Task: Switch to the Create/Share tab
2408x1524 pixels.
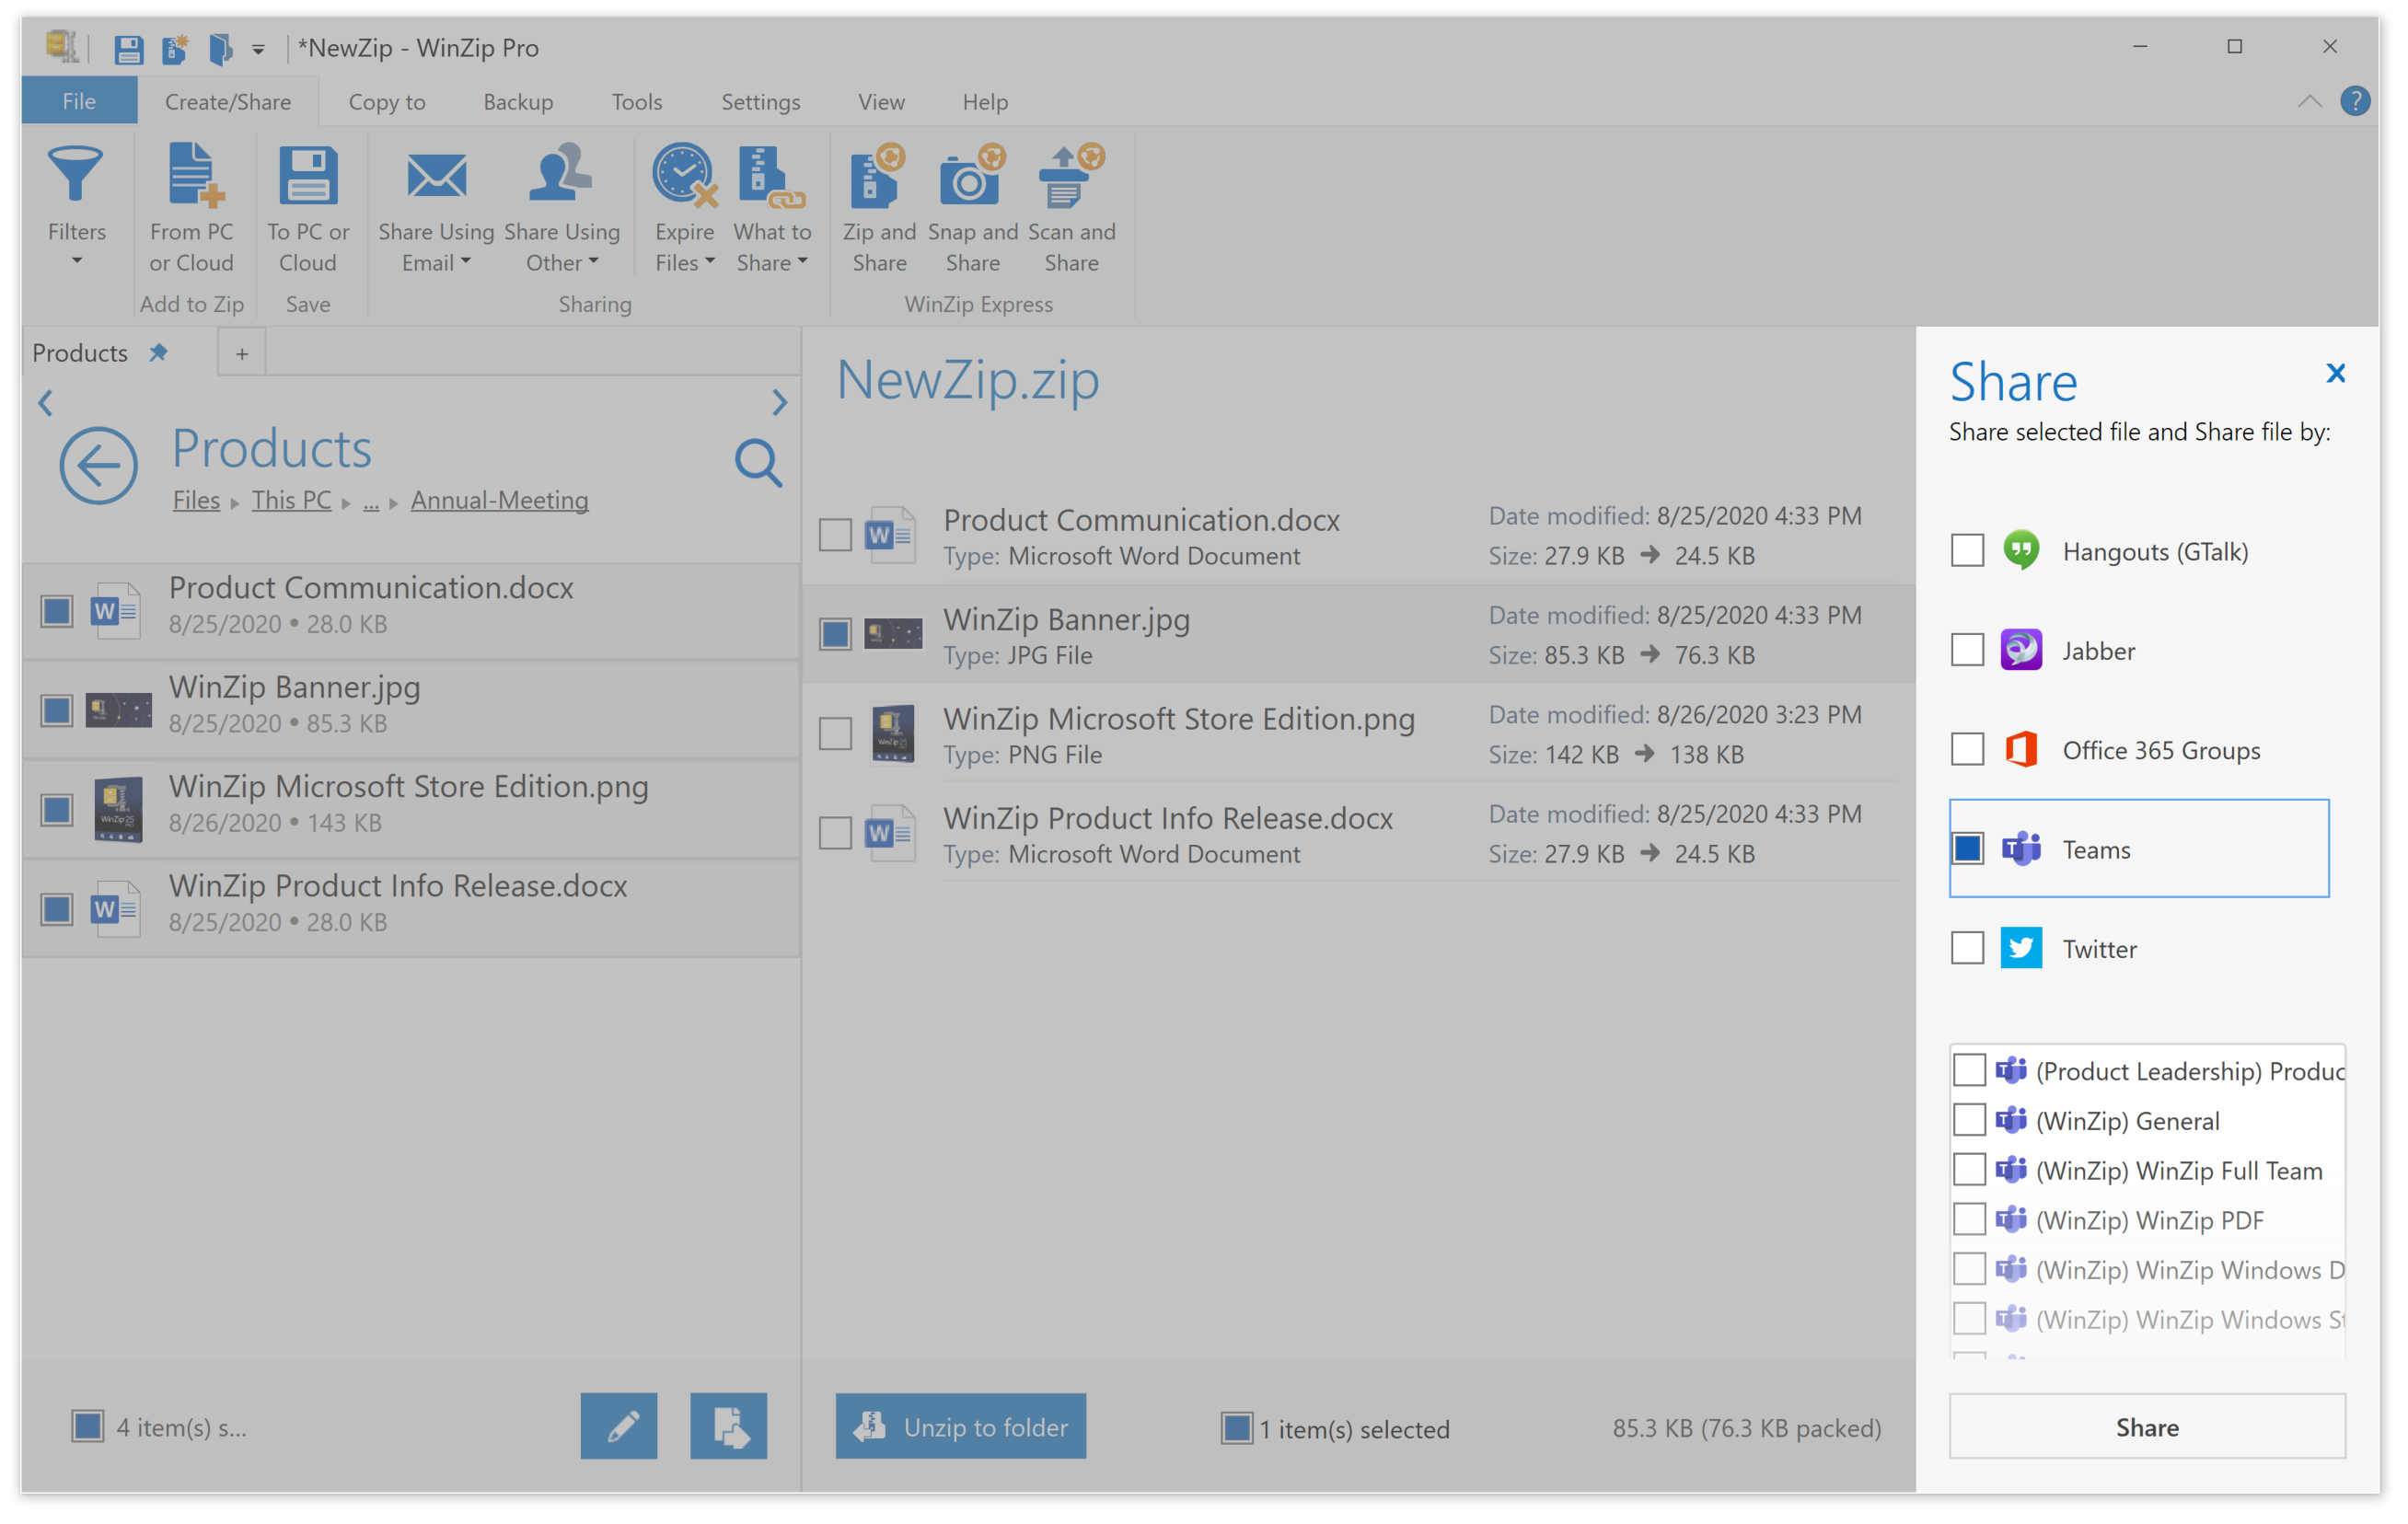Action: (x=228, y=101)
